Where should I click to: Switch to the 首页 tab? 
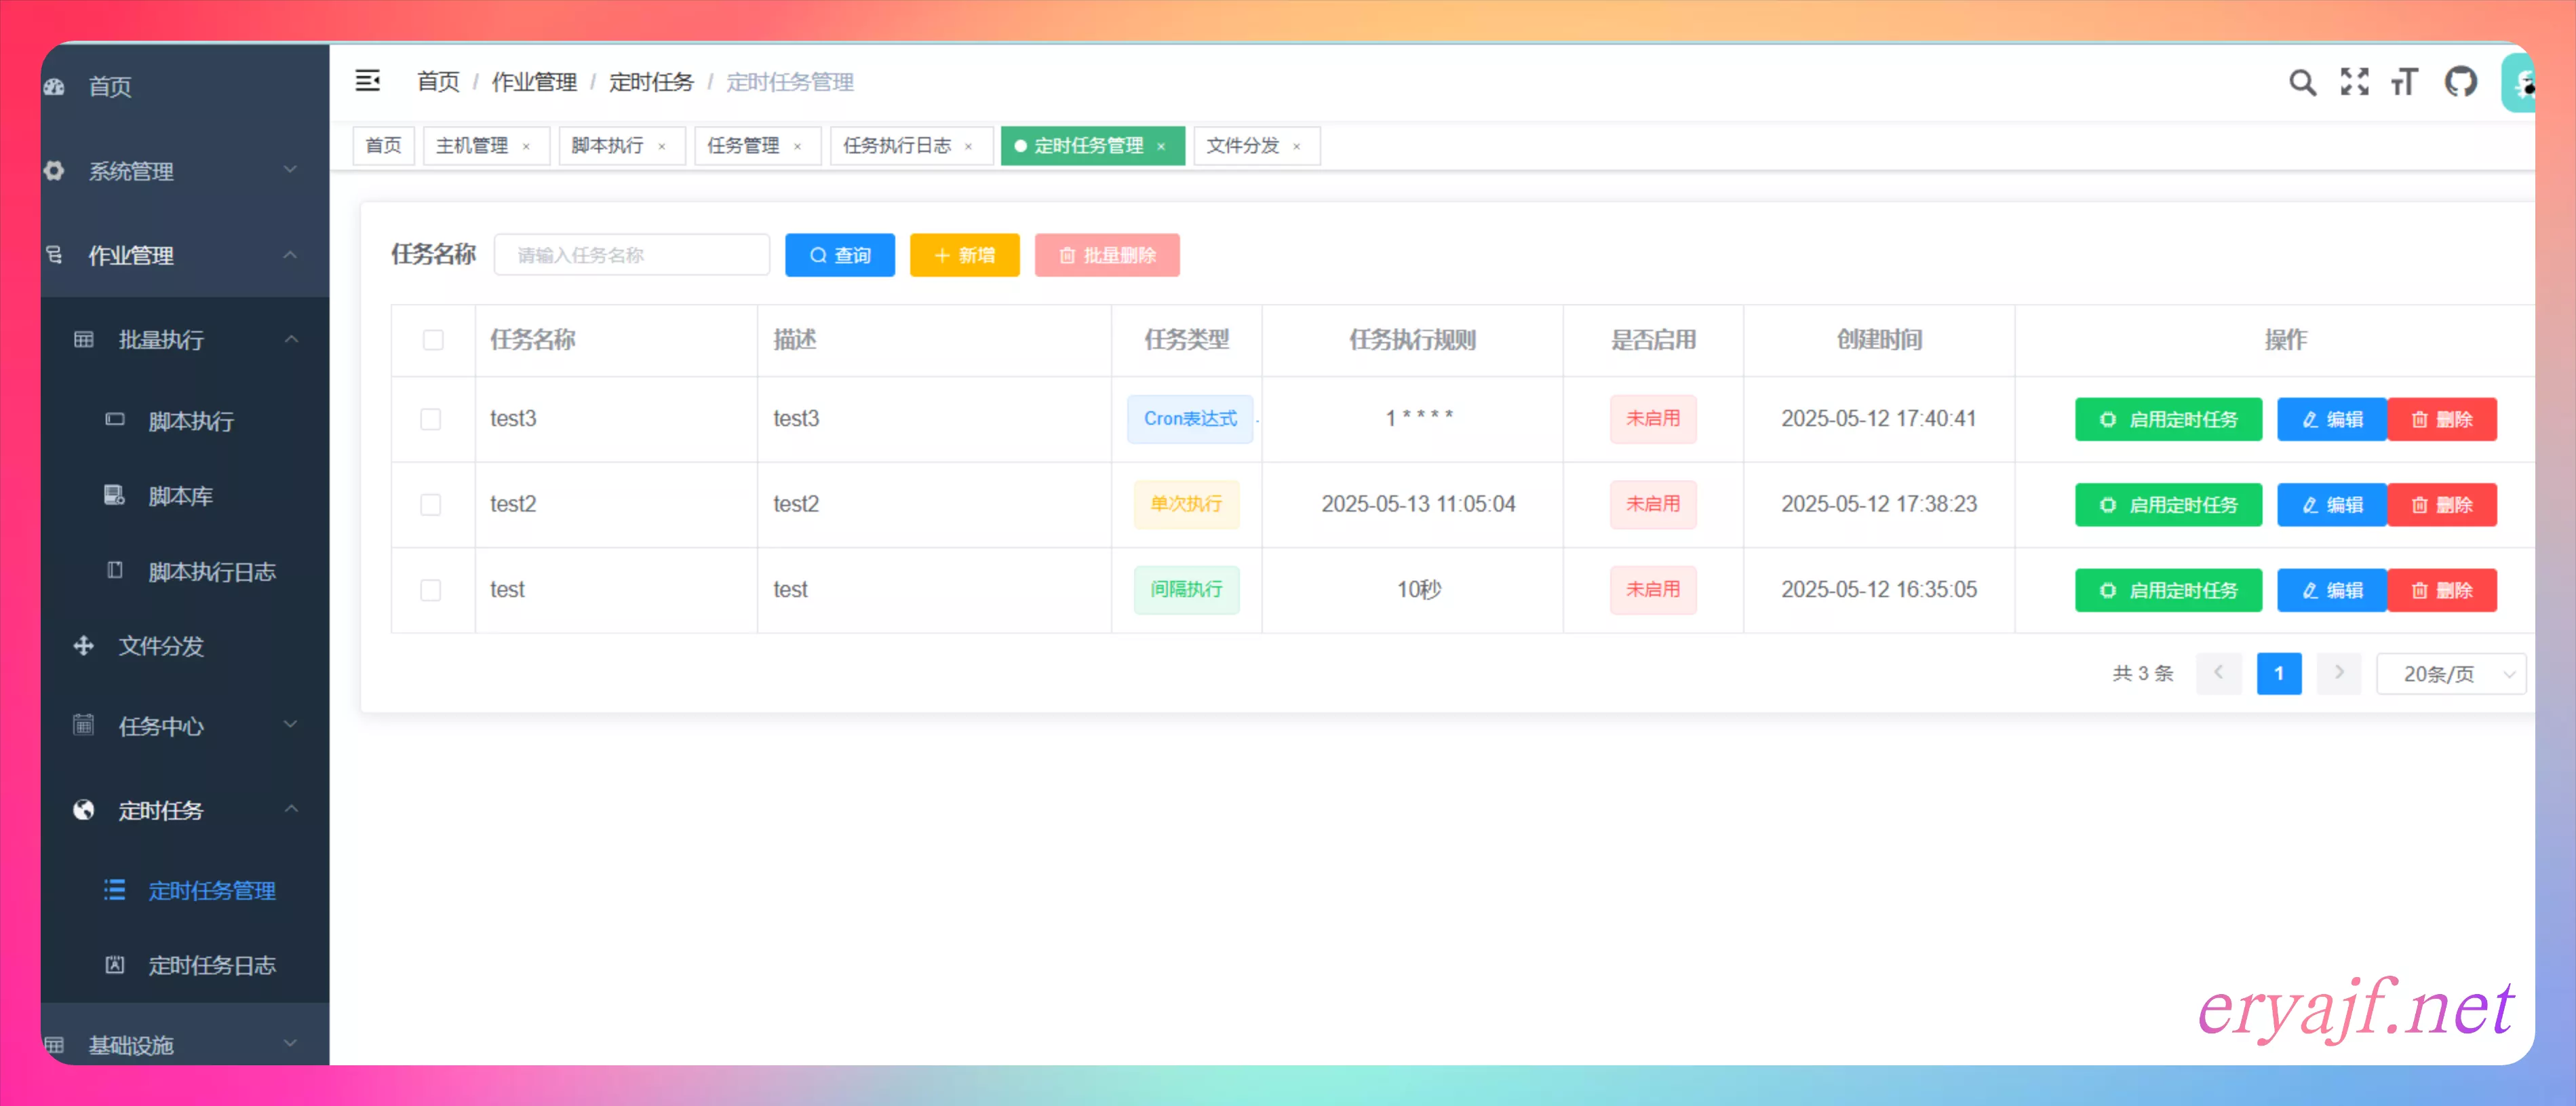(x=383, y=146)
